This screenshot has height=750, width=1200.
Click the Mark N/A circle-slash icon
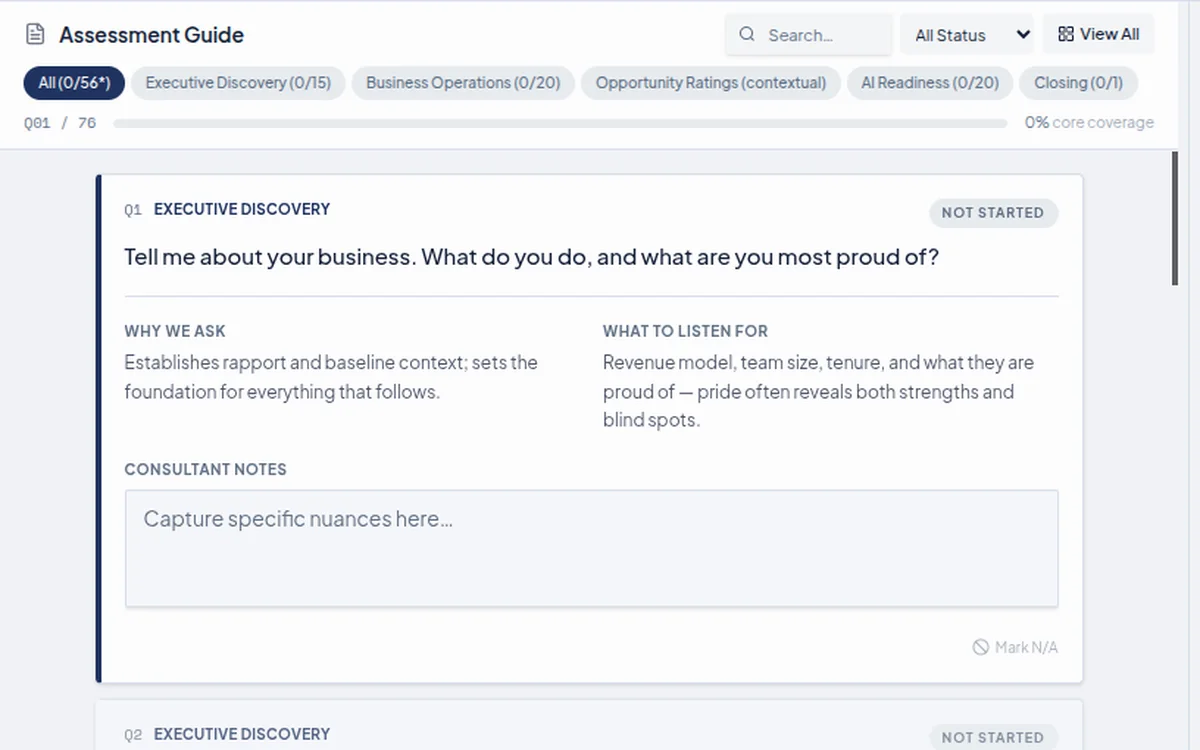click(981, 647)
